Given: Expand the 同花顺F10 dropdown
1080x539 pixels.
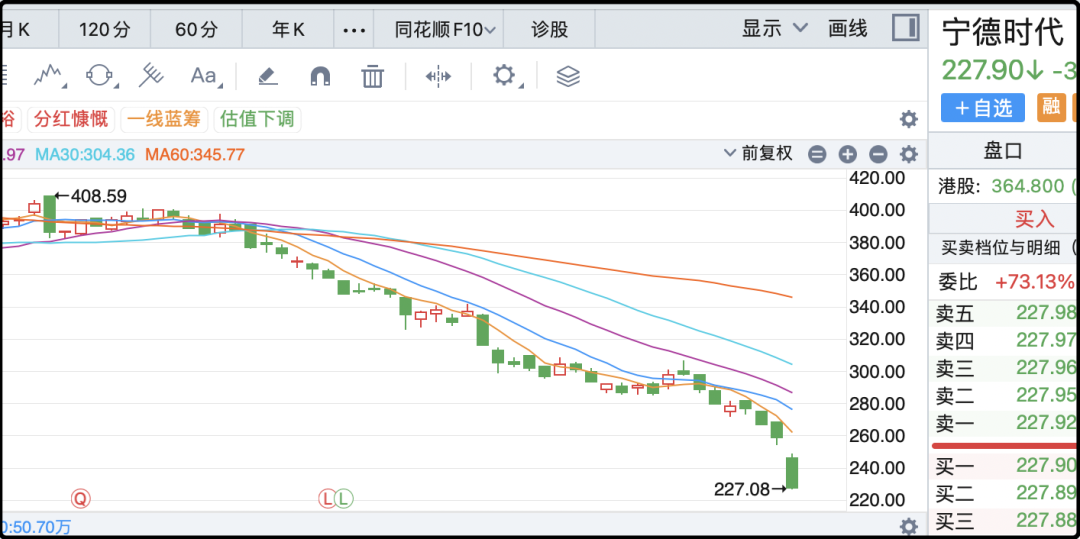Looking at the screenshot, I should [446, 30].
